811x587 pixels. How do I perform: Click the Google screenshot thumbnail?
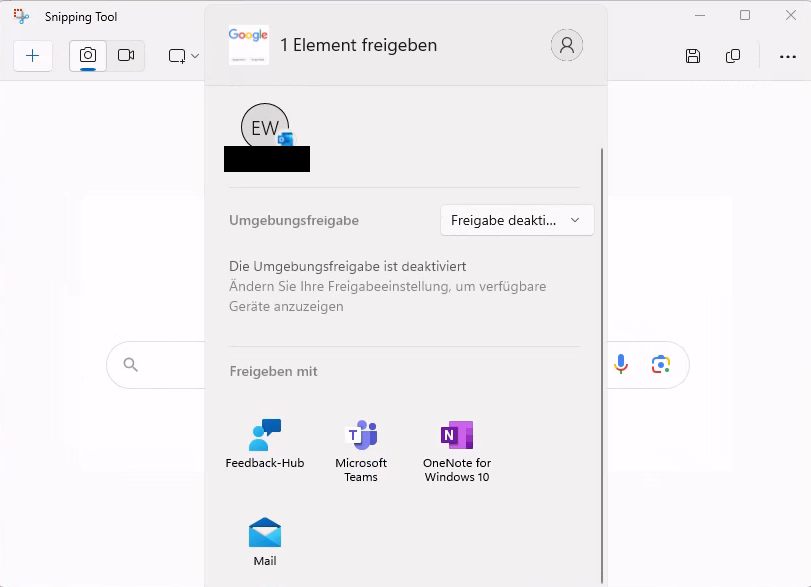coord(248,45)
